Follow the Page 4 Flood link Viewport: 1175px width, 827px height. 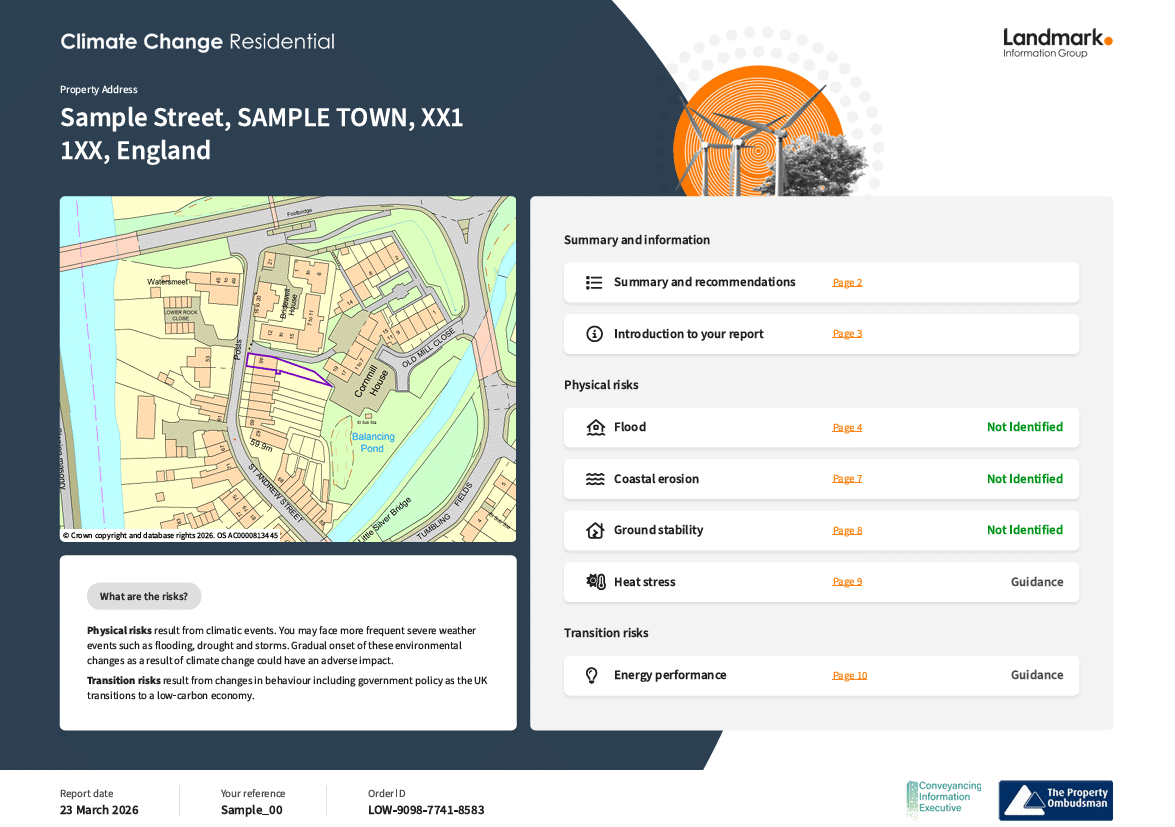pos(847,428)
